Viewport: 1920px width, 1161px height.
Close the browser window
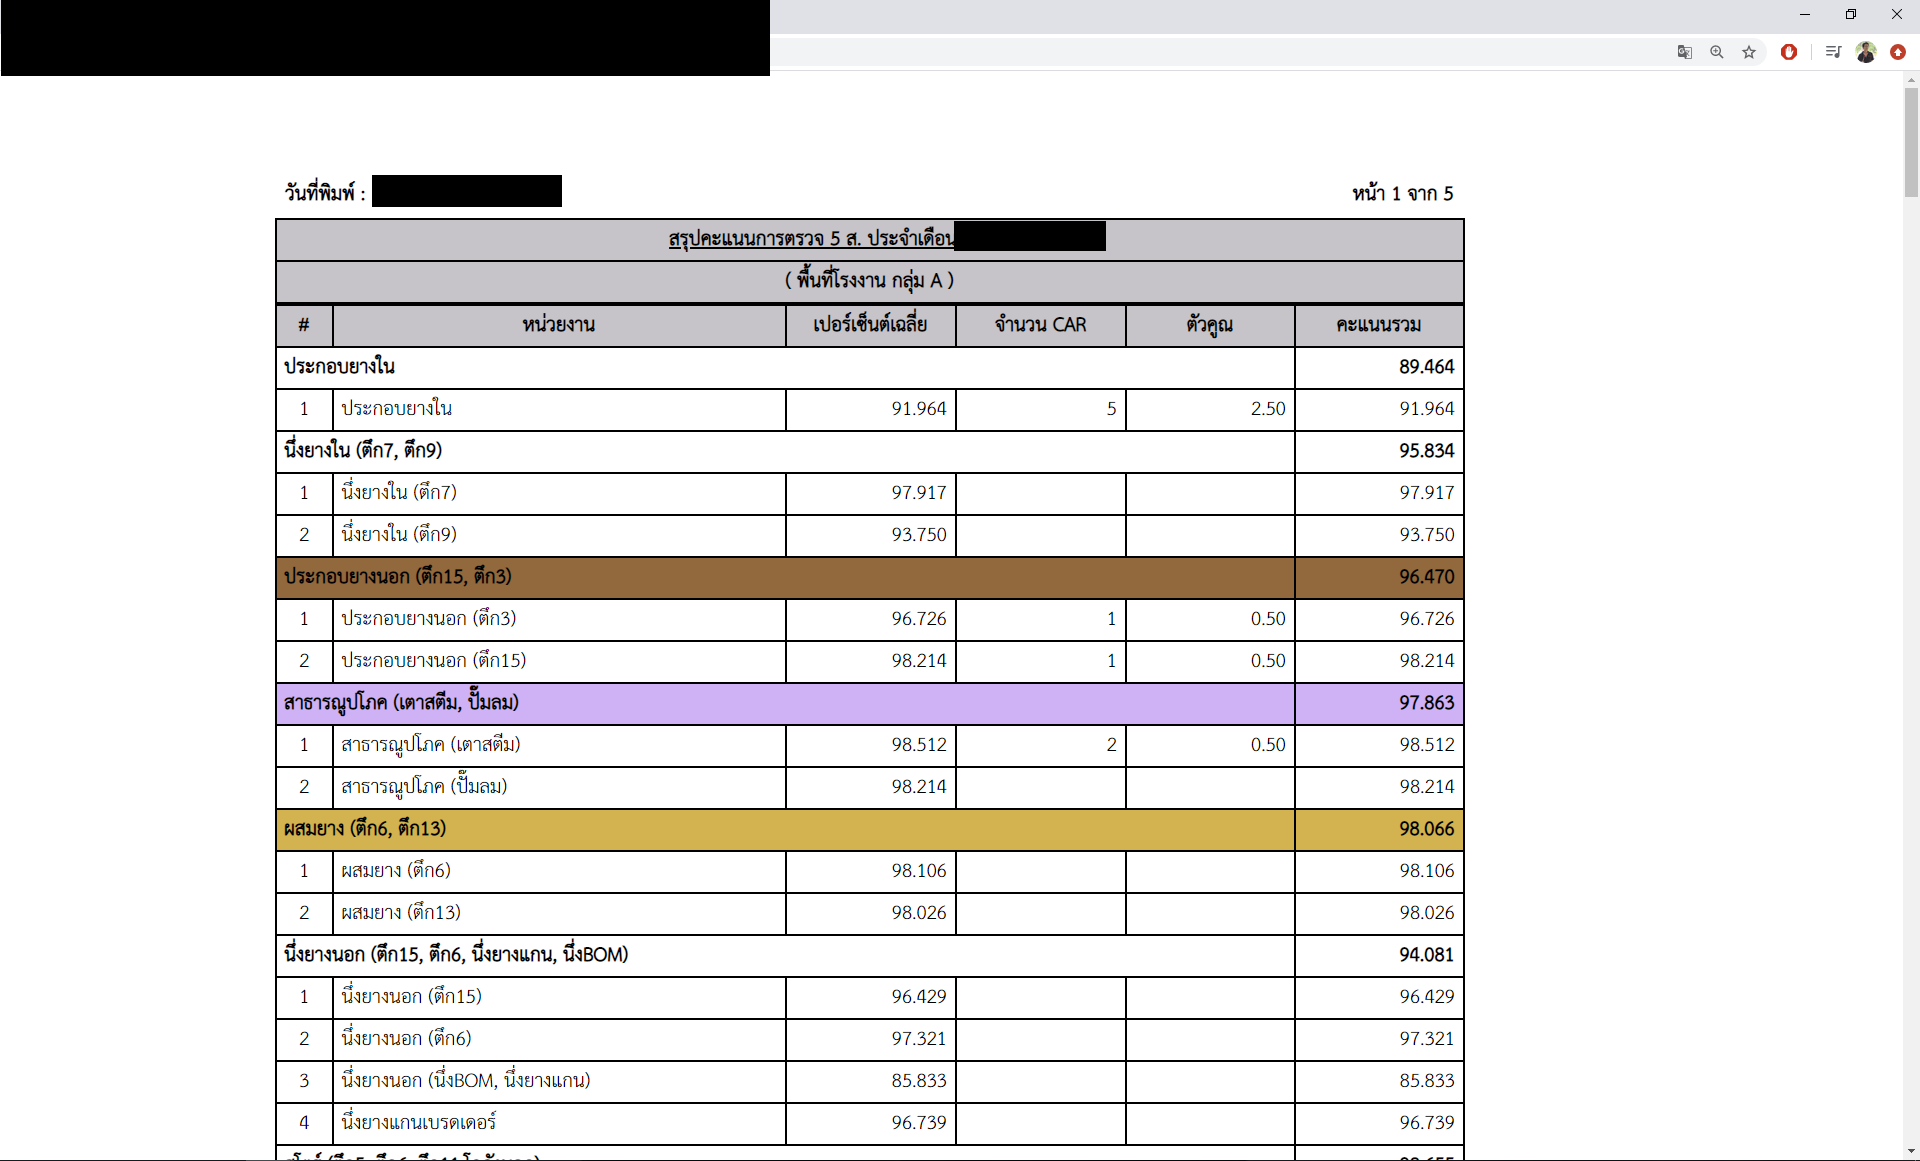click(x=1897, y=14)
